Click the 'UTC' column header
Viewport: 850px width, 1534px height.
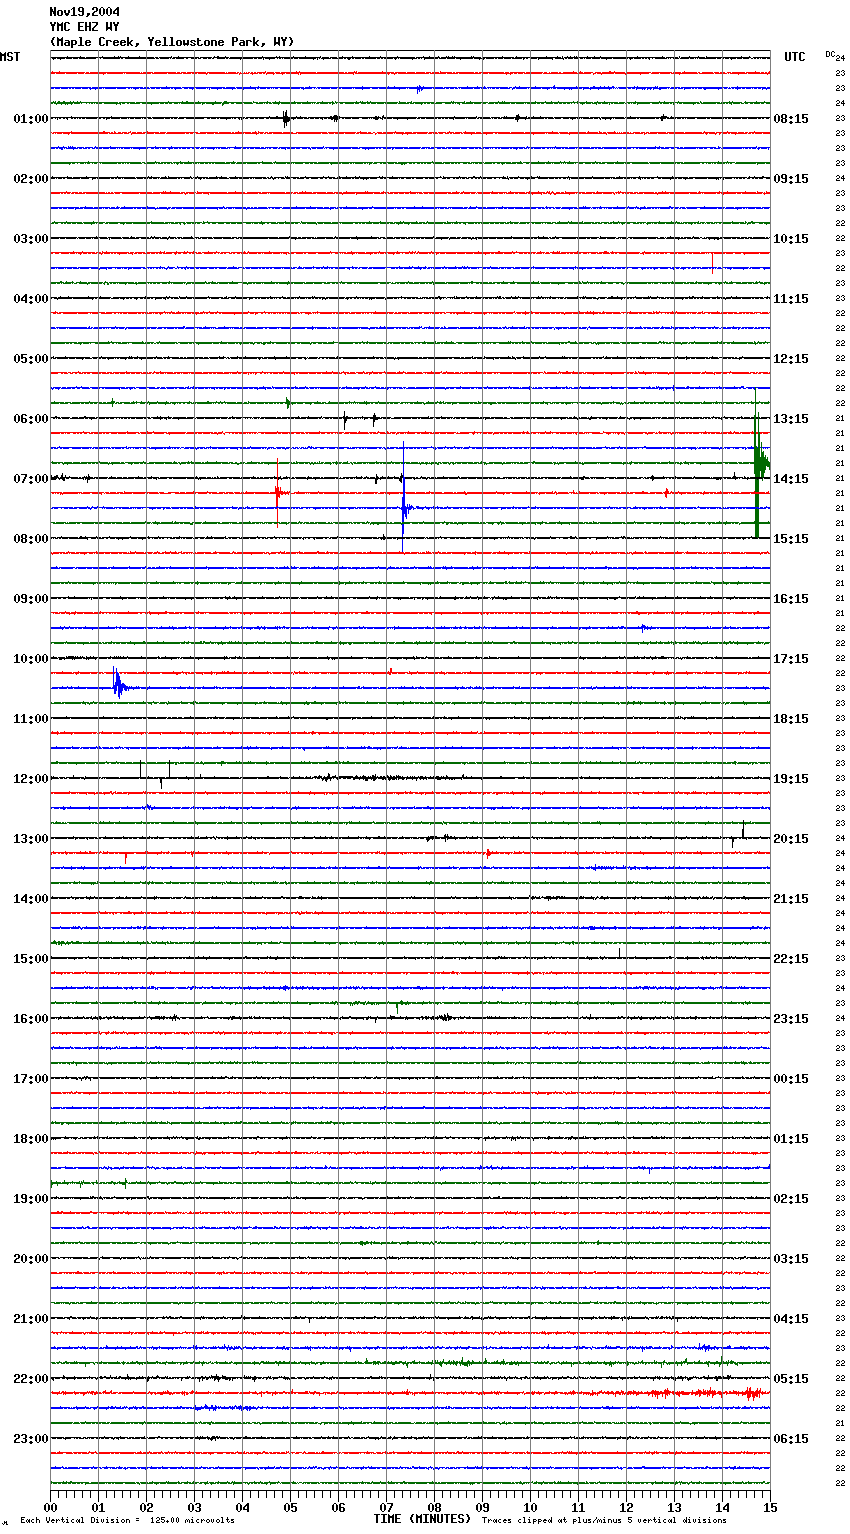click(795, 57)
